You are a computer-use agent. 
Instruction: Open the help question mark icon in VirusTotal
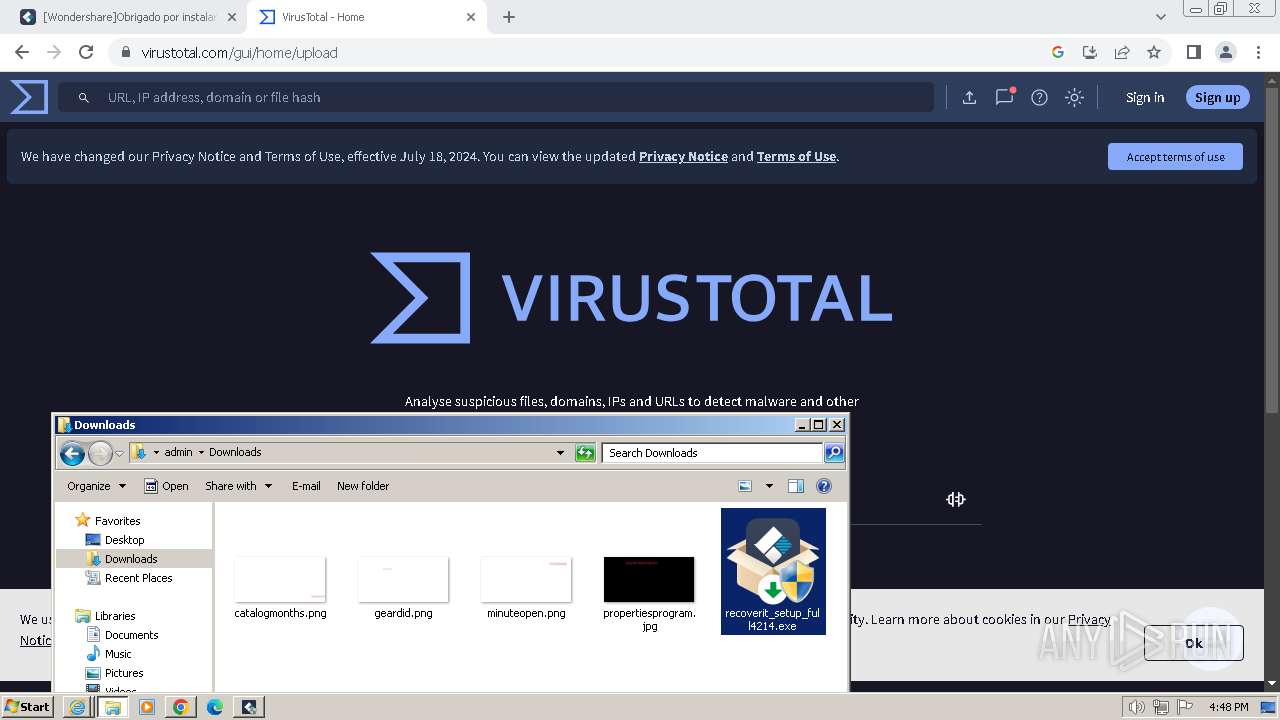[x=1039, y=97]
